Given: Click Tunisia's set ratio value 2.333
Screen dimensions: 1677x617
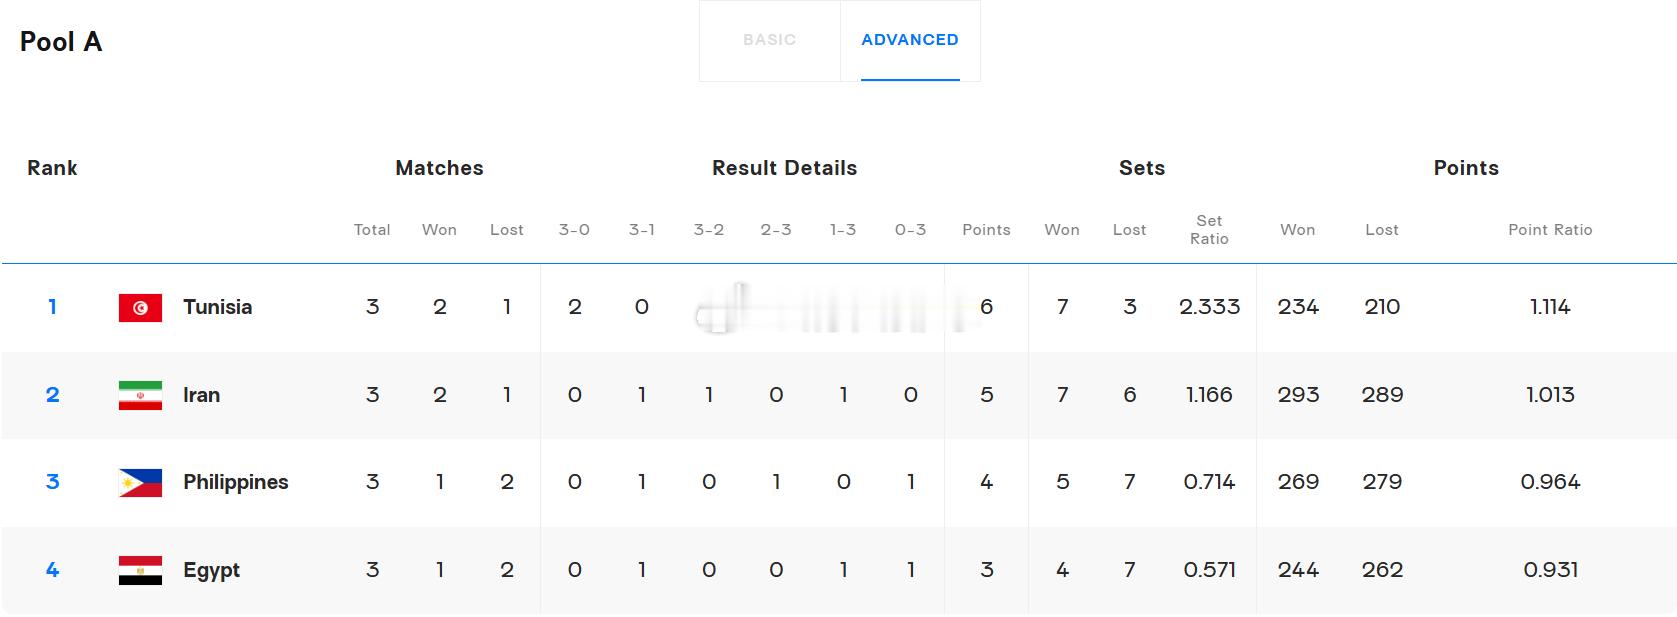Looking at the screenshot, I should [x=1209, y=307].
